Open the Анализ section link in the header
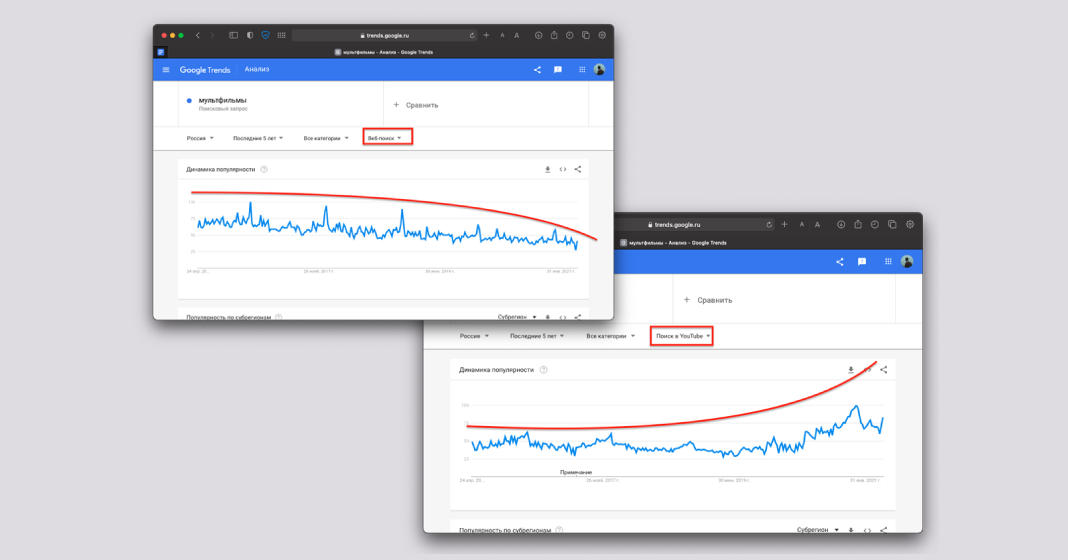This screenshot has width=1068, height=560. point(257,69)
